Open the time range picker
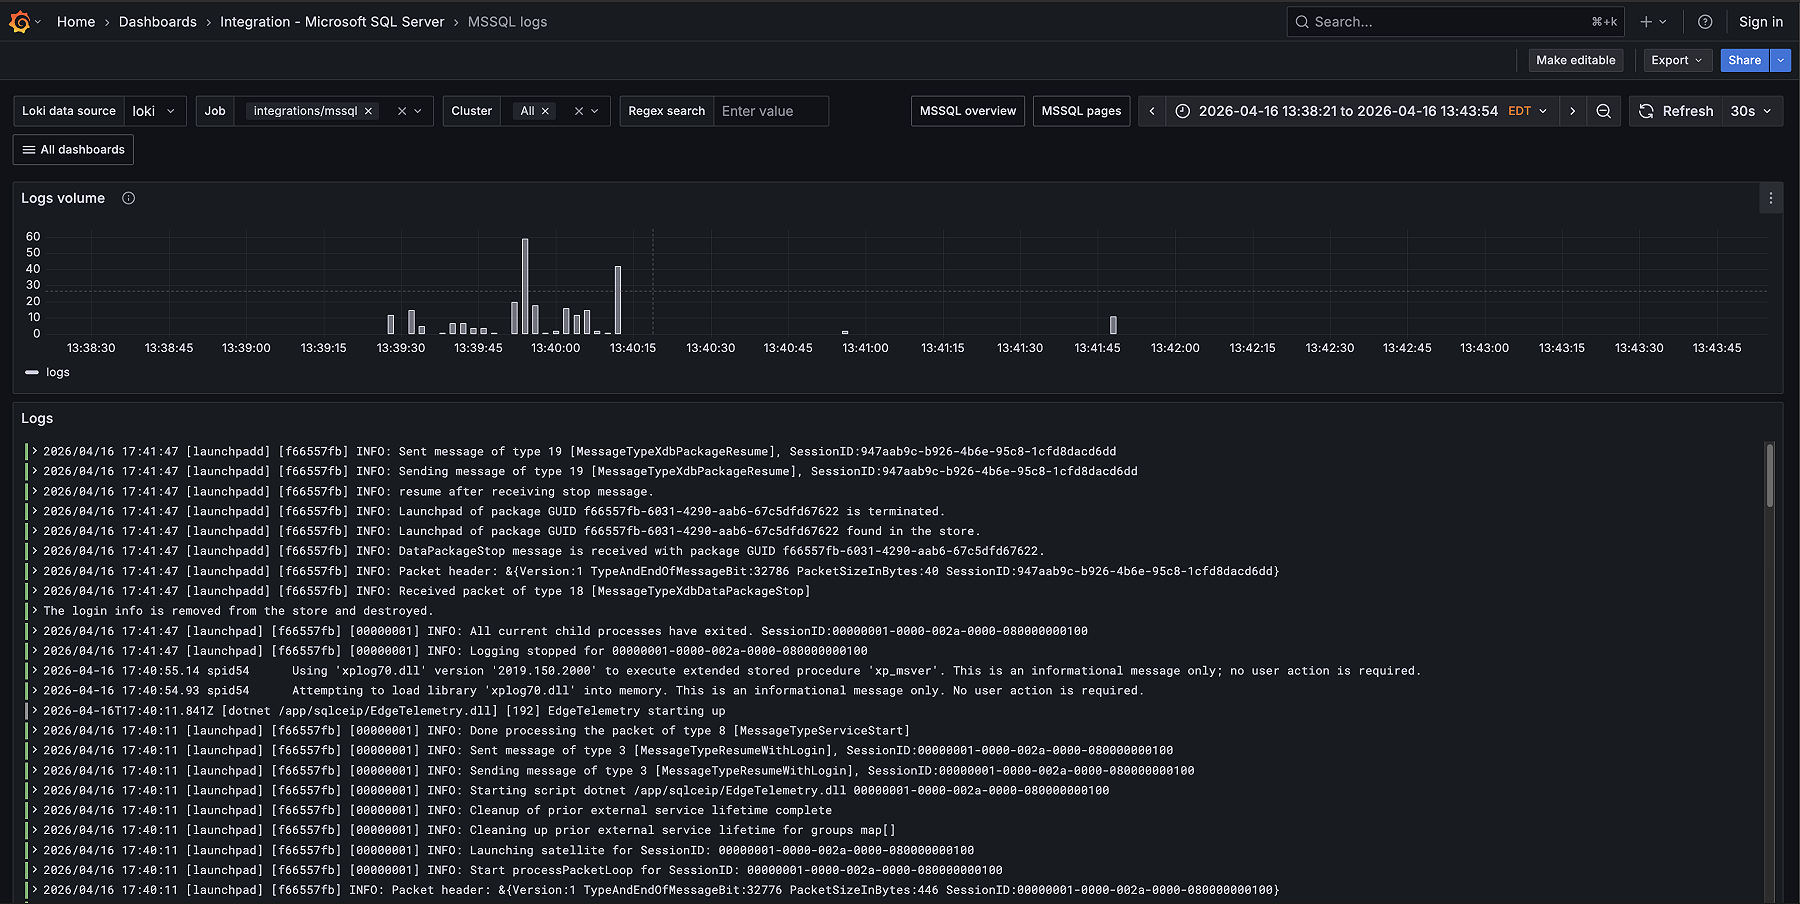The image size is (1800, 904). [x=1361, y=111]
